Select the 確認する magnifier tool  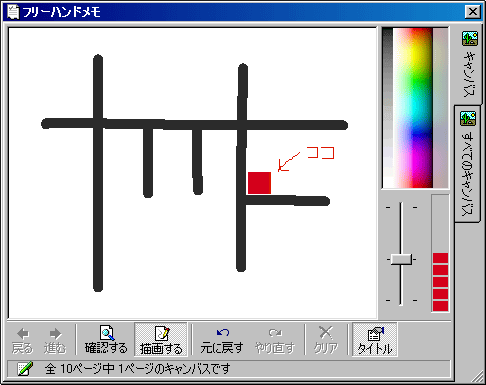point(106,340)
